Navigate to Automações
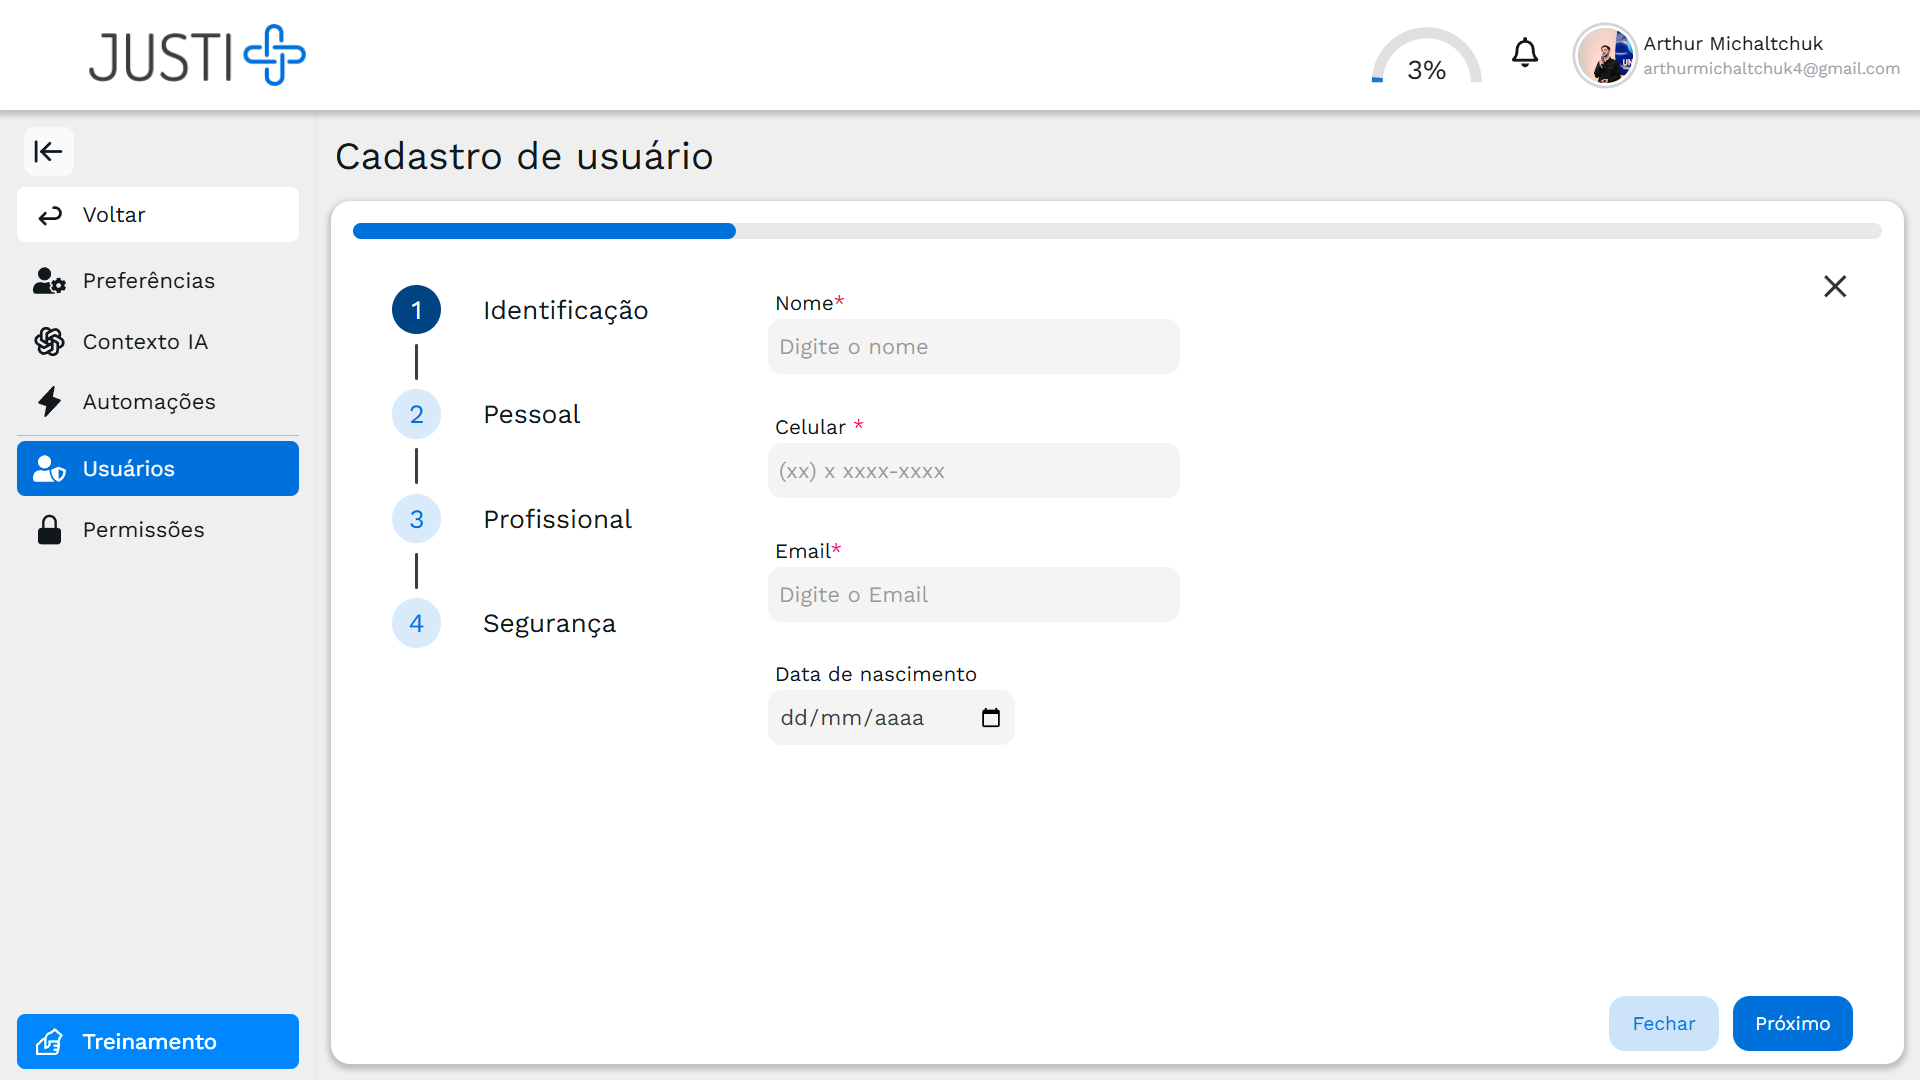The image size is (1920, 1080). click(148, 402)
